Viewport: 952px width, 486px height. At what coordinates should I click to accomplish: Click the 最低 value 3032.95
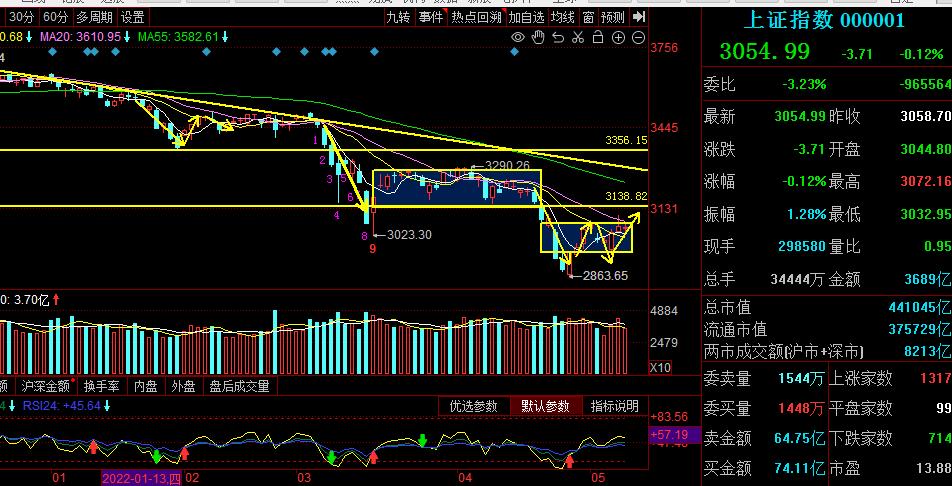926,214
